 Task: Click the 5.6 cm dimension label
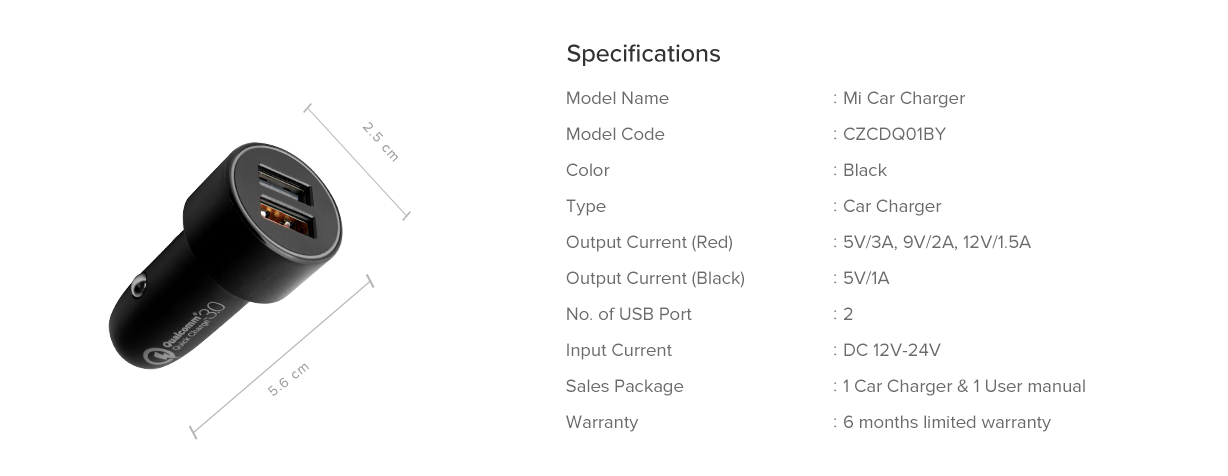pyautogui.click(x=288, y=379)
